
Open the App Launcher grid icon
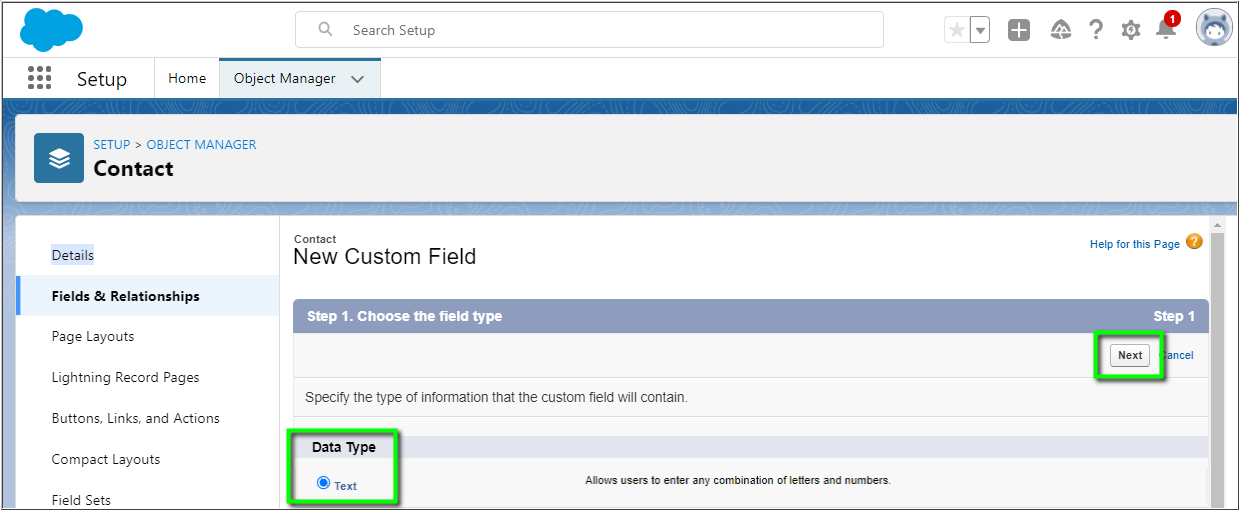tap(39, 78)
